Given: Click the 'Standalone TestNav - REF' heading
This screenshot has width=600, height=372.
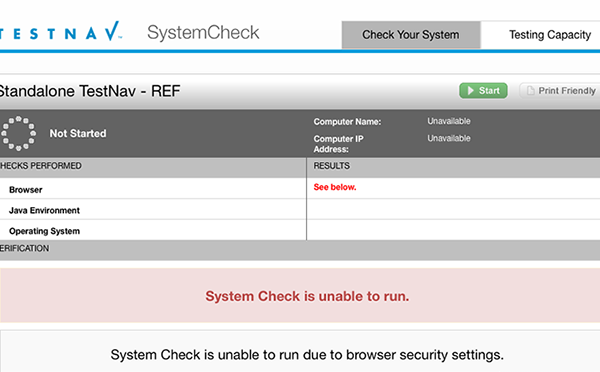Looking at the screenshot, I should click(x=90, y=91).
